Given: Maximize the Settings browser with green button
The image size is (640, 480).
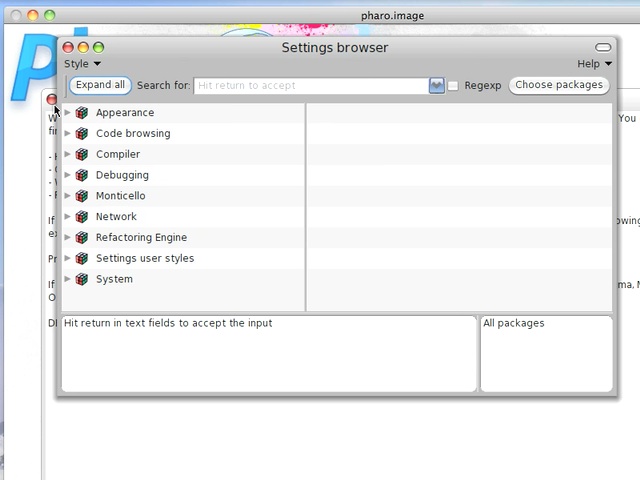Looking at the screenshot, I should 98,48.
